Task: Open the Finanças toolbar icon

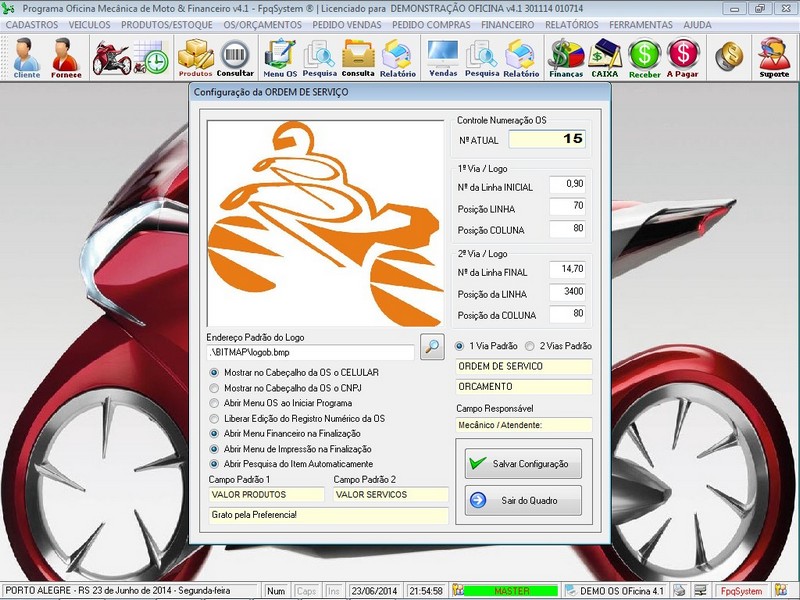Action: (565, 57)
